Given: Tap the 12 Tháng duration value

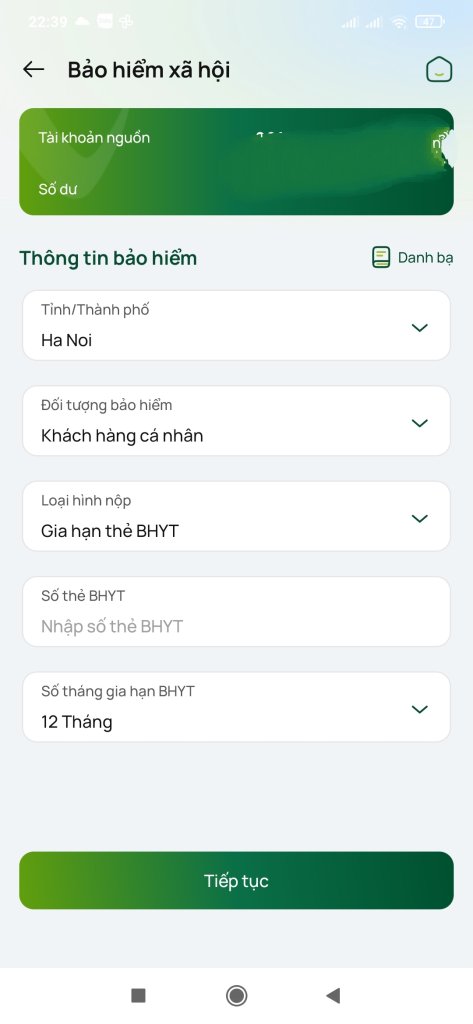Looking at the screenshot, I should [76, 722].
